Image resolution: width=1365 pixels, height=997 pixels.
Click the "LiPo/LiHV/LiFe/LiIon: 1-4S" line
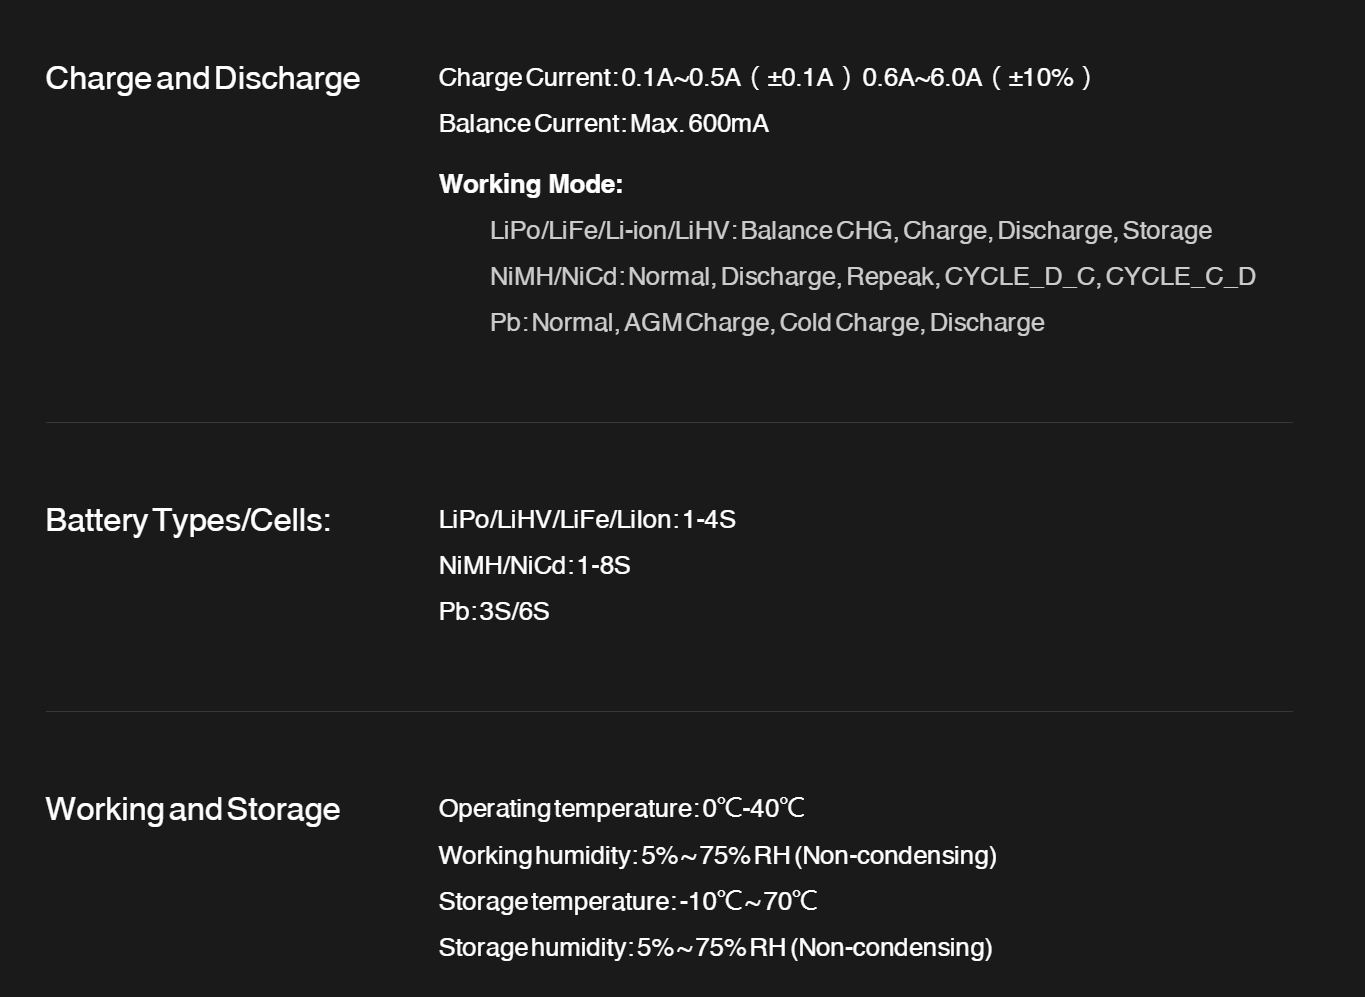586,520
